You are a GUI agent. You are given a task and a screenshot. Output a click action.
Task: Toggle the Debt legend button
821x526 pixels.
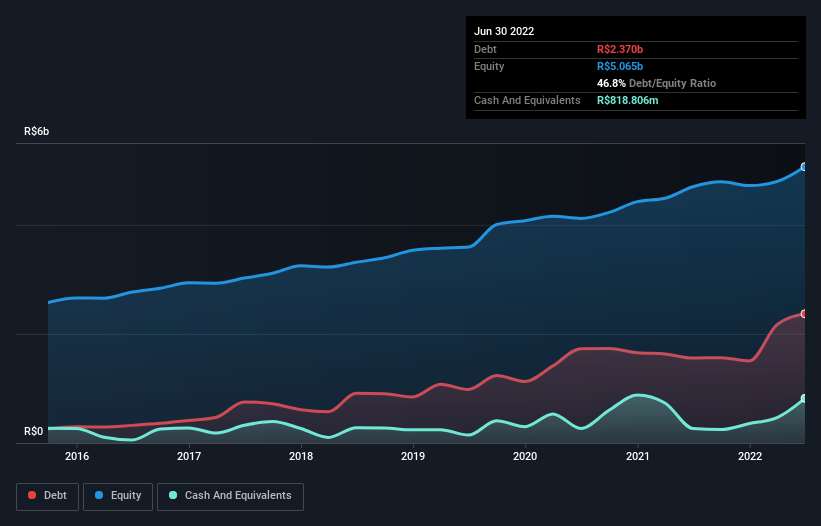(48, 496)
